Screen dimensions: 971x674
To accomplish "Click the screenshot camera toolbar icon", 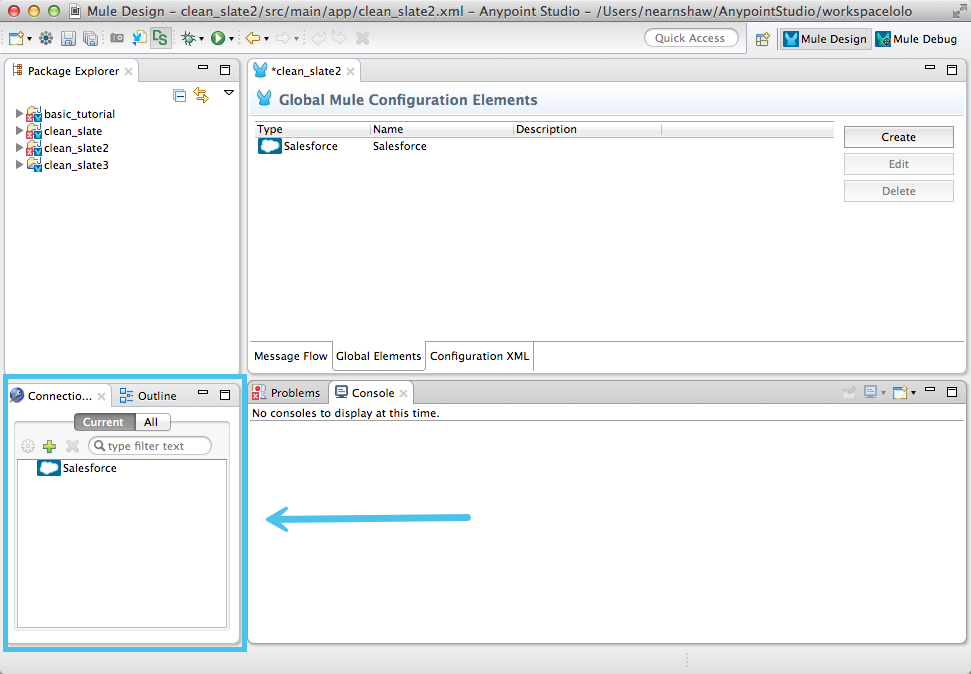I will pyautogui.click(x=118, y=38).
